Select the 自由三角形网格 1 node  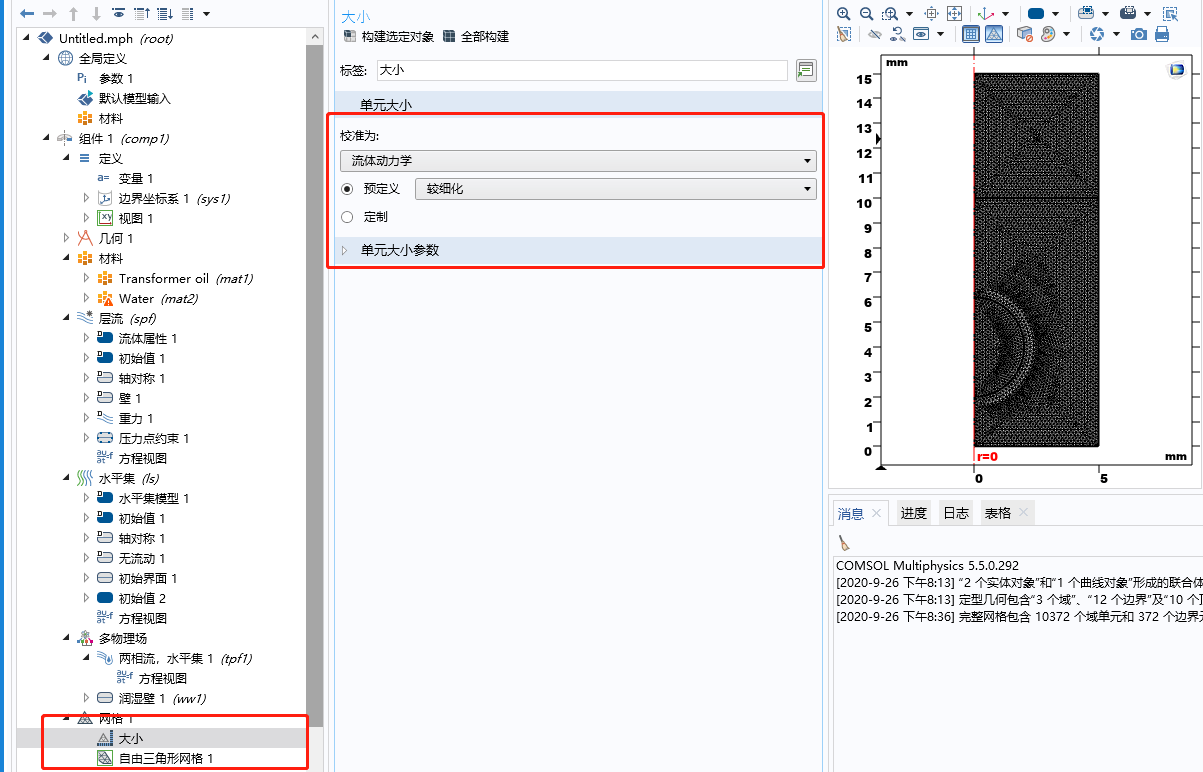point(166,758)
